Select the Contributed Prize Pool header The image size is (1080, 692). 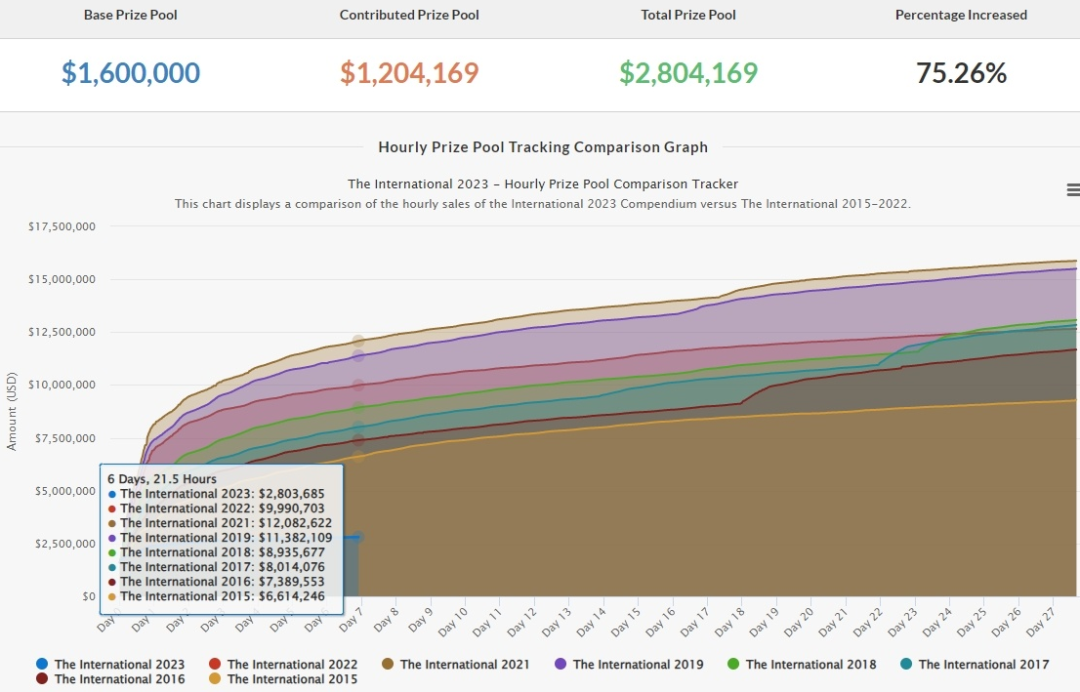(409, 15)
